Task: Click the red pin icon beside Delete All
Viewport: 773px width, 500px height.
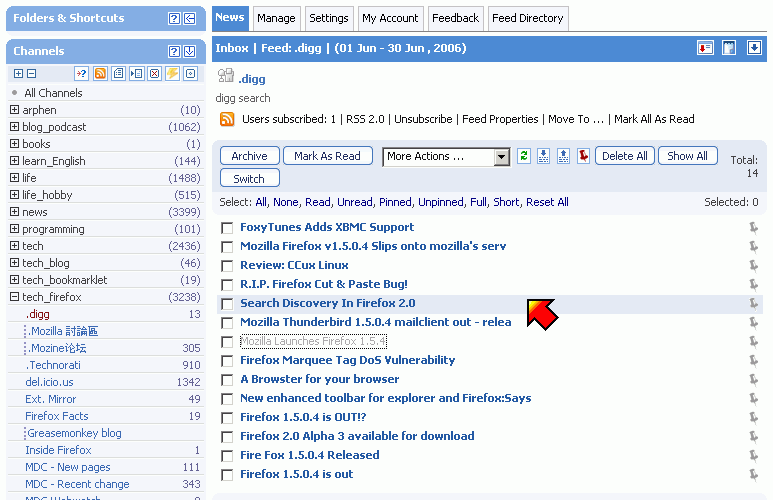Action: tap(583, 156)
